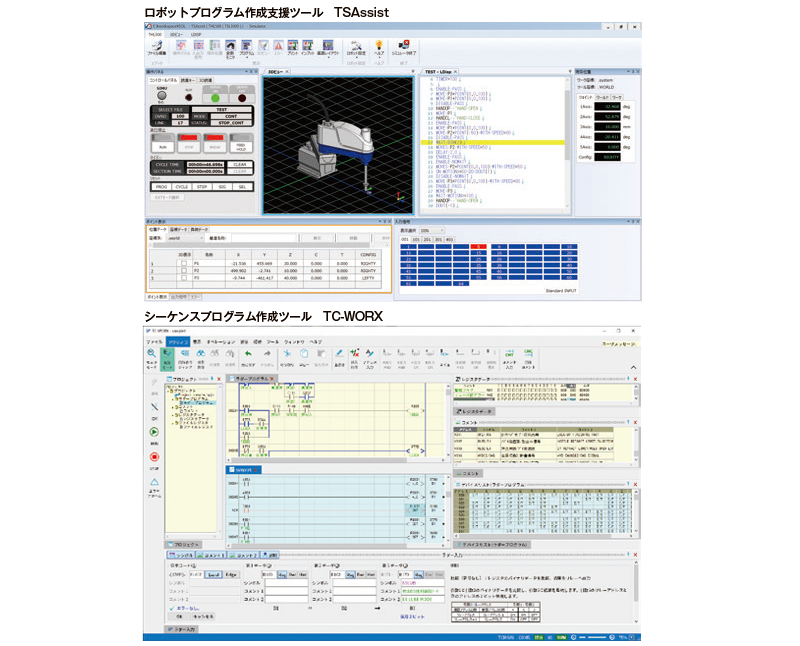This screenshot has width=800, height=646.
Task: Toggle the Special option in ladder input panel
Action: click(214, 575)
